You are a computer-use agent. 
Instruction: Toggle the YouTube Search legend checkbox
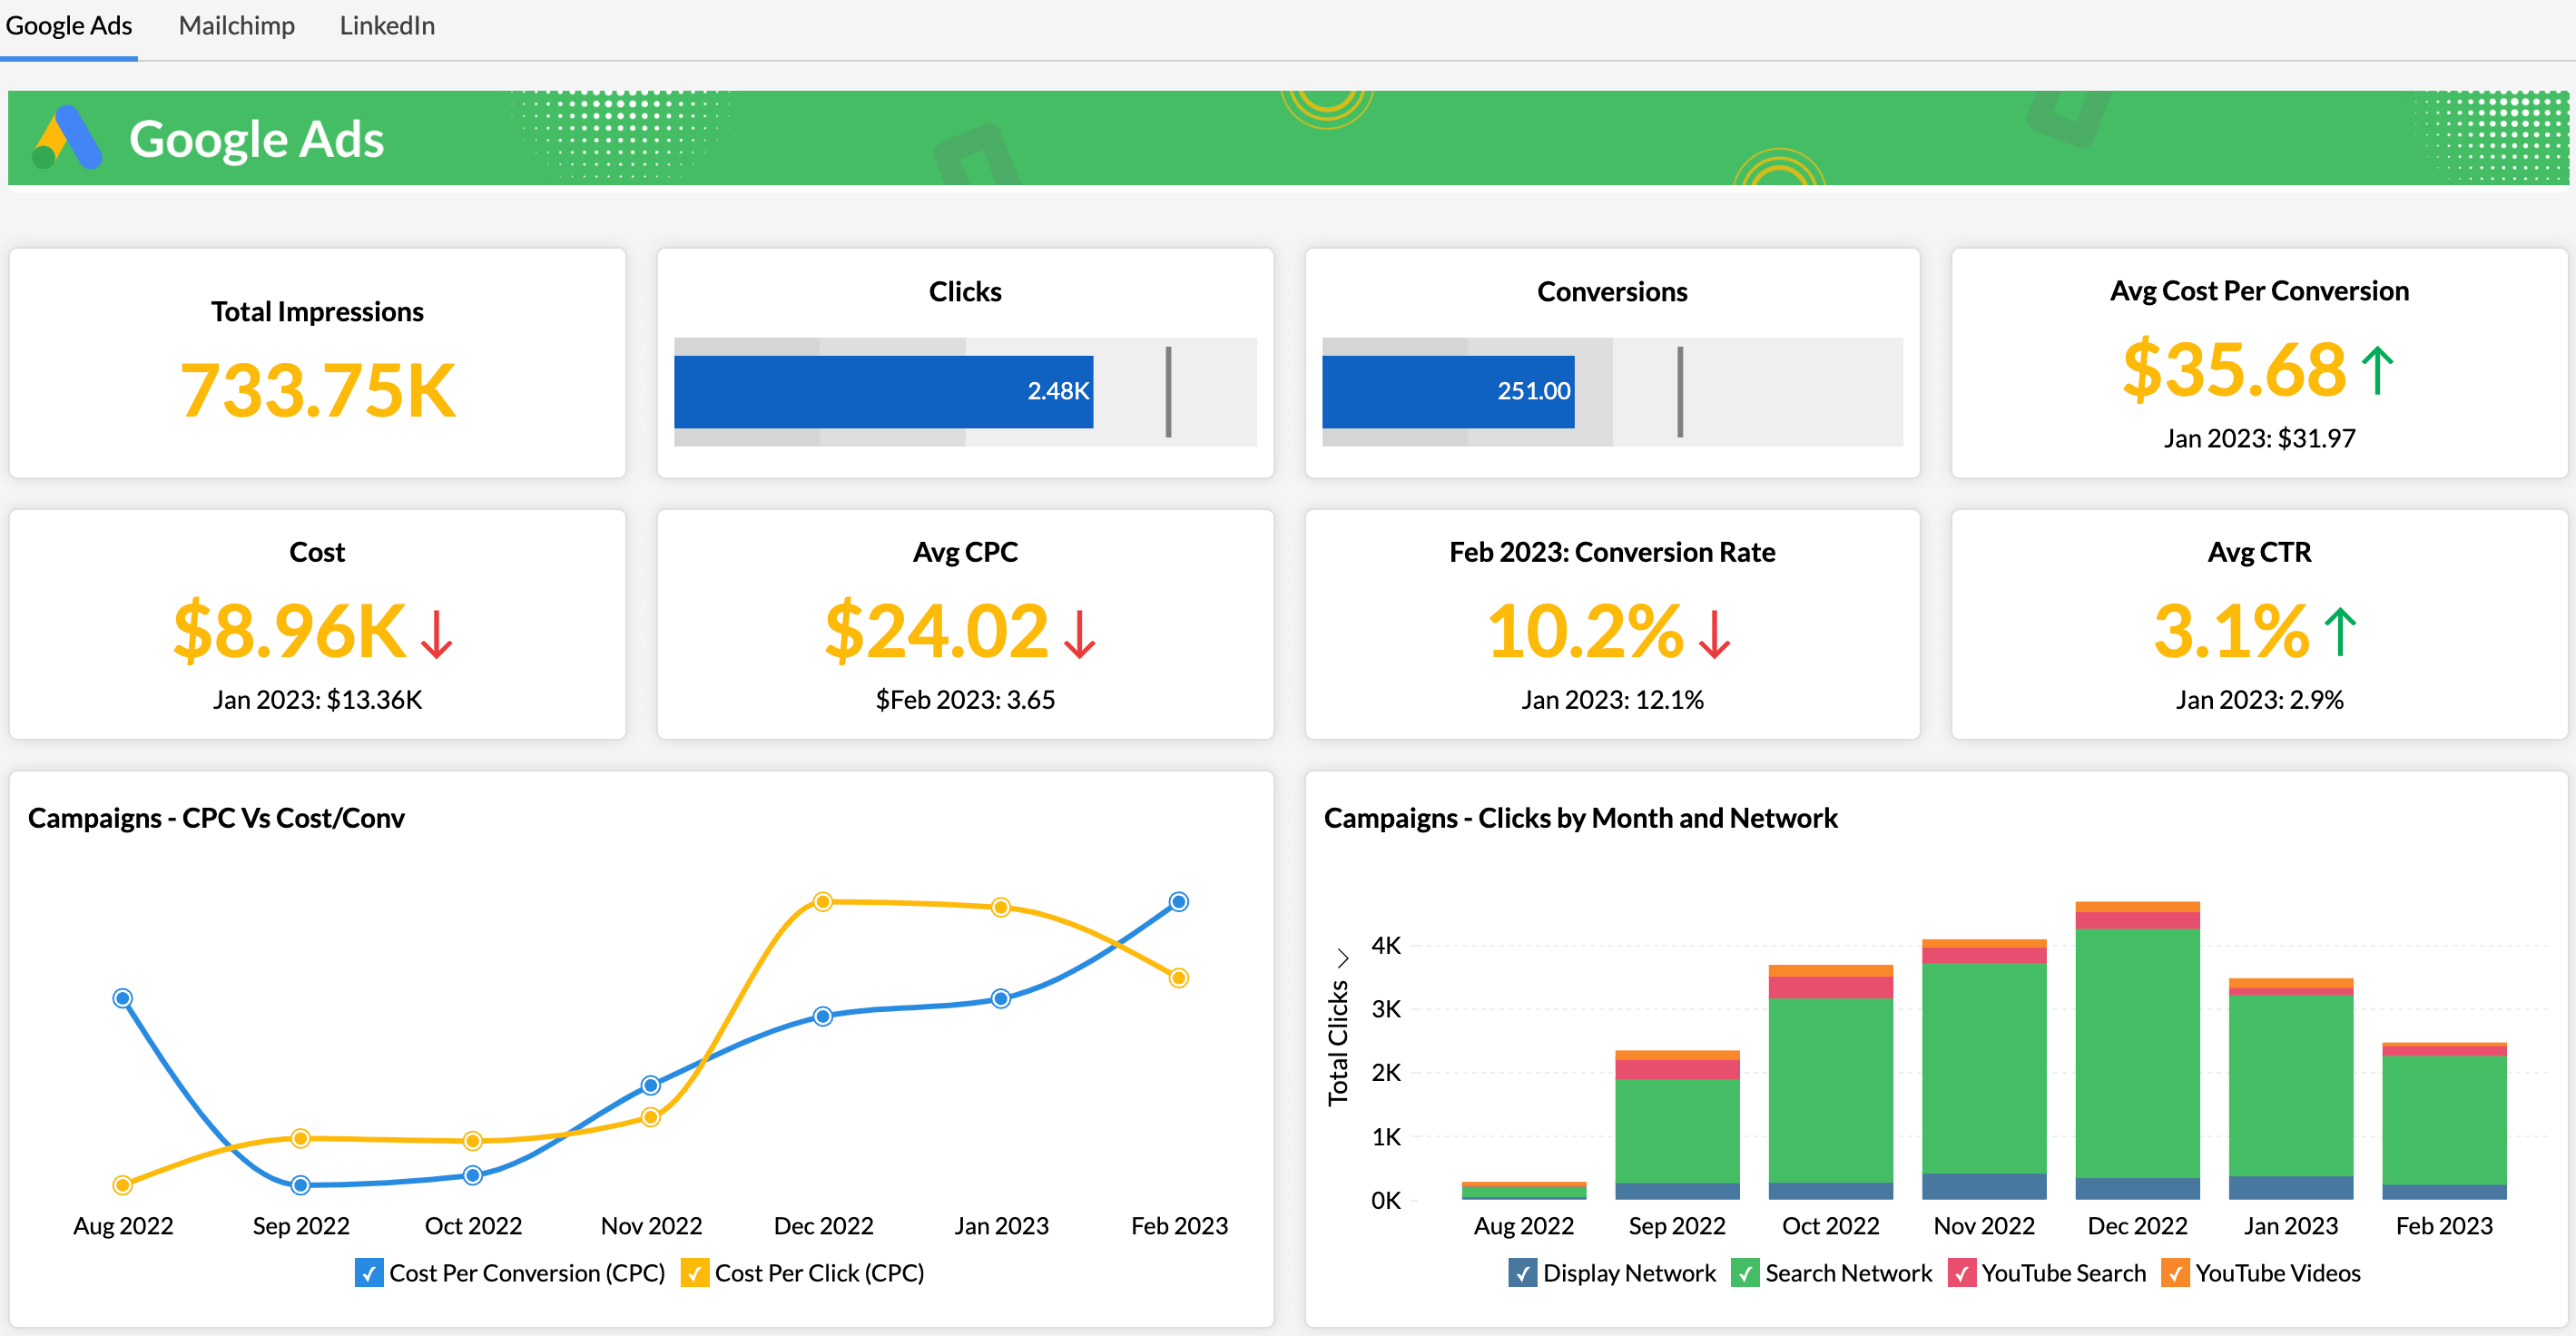pos(1961,1273)
